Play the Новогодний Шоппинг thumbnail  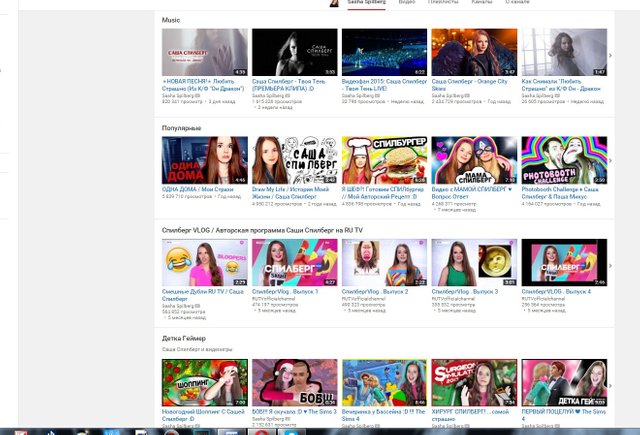pos(204,382)
